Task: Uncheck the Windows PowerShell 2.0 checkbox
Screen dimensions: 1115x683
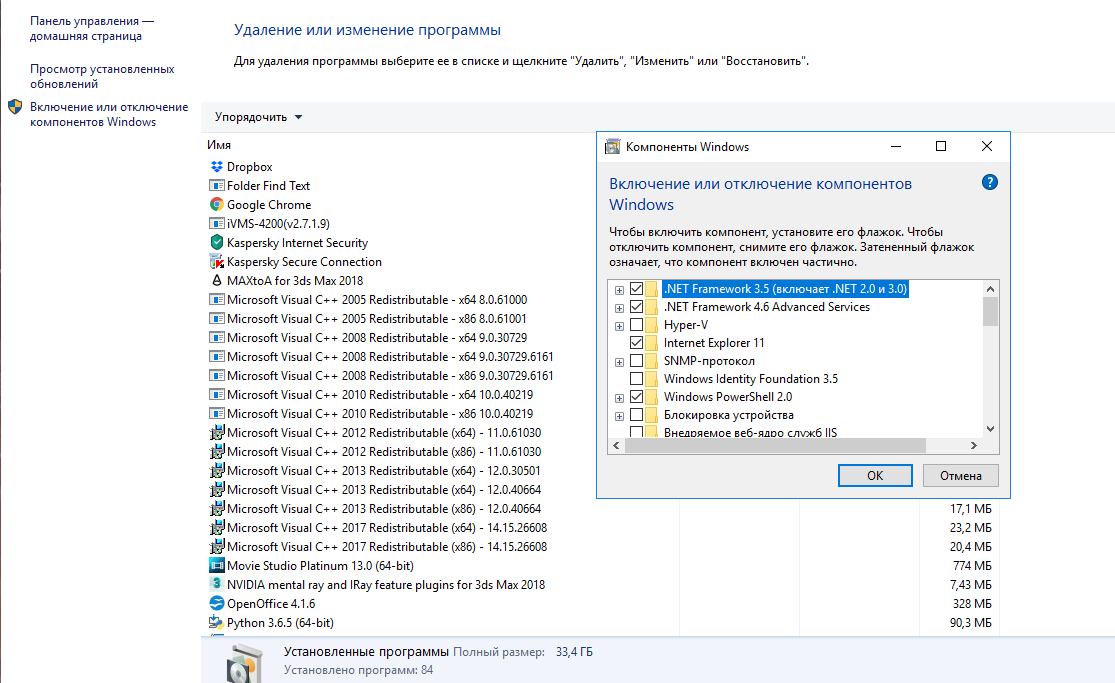Action: pos(636,397)
